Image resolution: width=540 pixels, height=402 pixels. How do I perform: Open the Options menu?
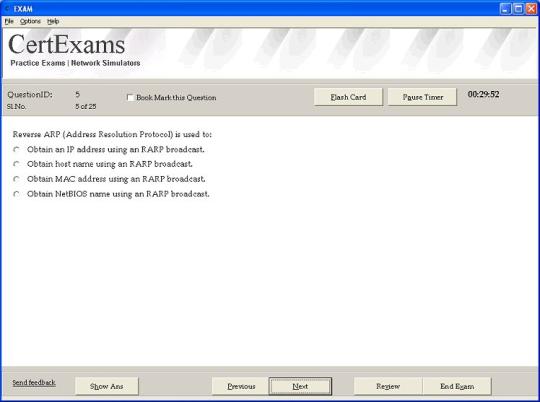pos(30,21)
